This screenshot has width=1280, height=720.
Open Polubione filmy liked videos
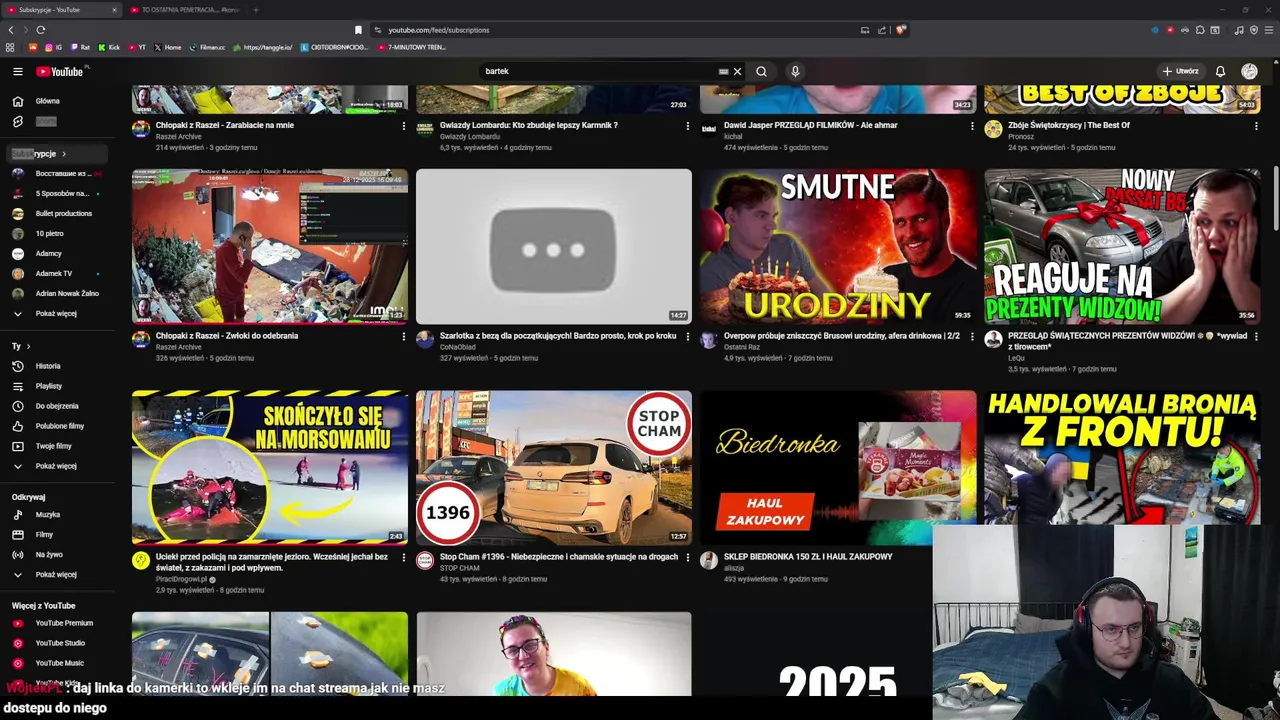[x=58, y=426]
